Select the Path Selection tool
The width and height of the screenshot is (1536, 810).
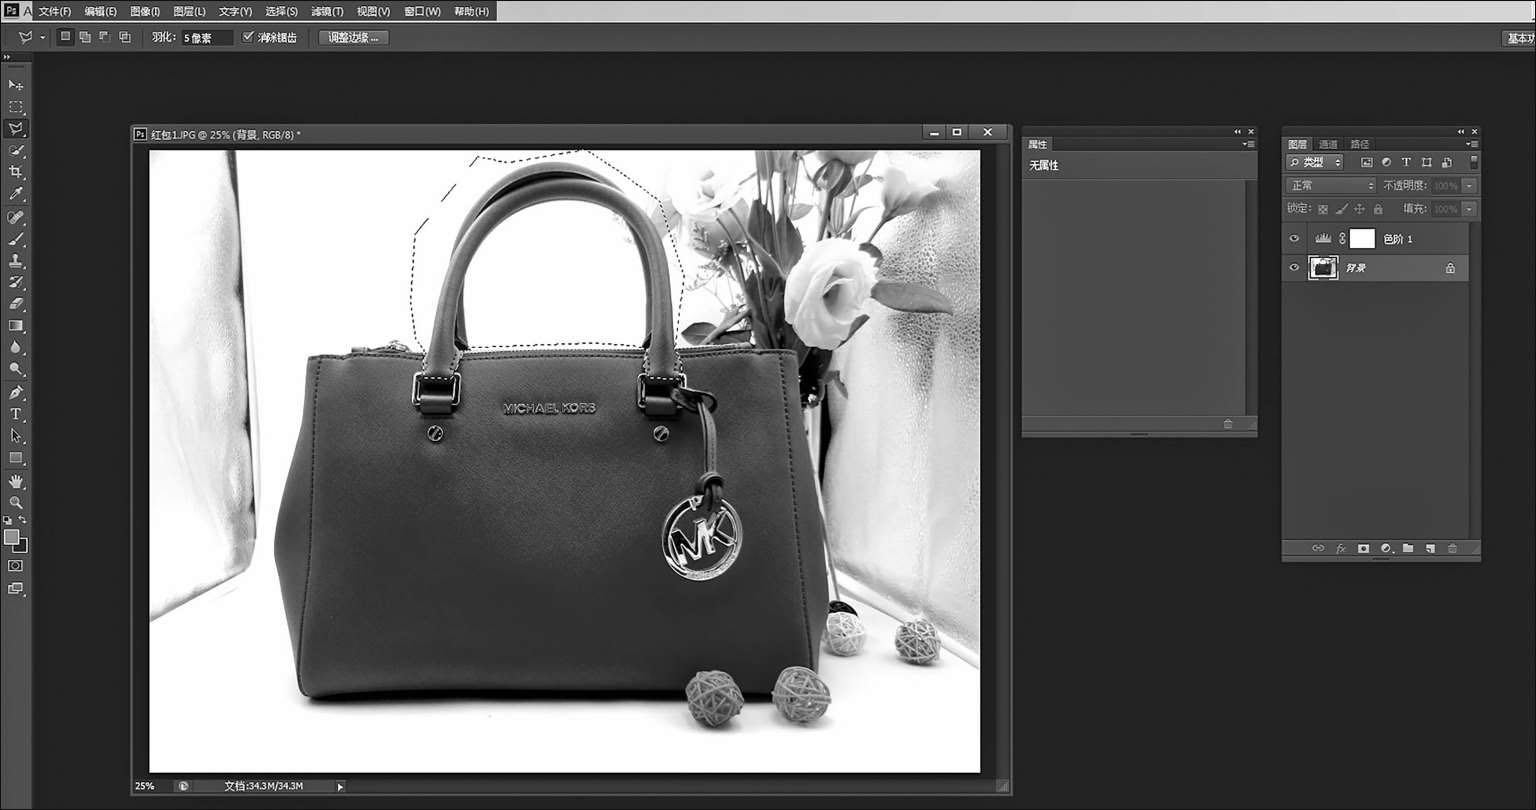[x=16, y=436]
